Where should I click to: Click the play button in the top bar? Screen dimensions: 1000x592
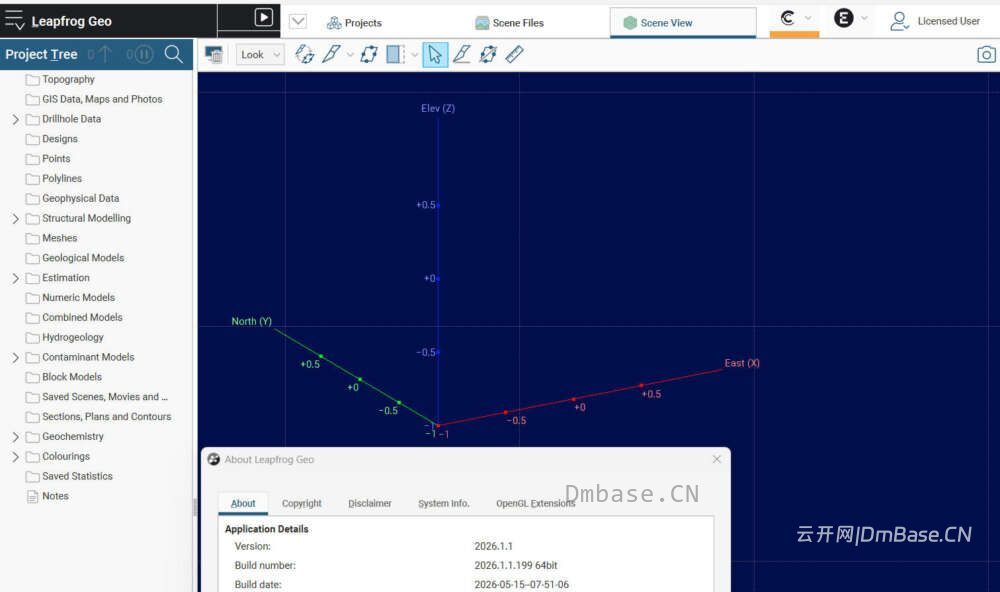(x=263, y=17)
